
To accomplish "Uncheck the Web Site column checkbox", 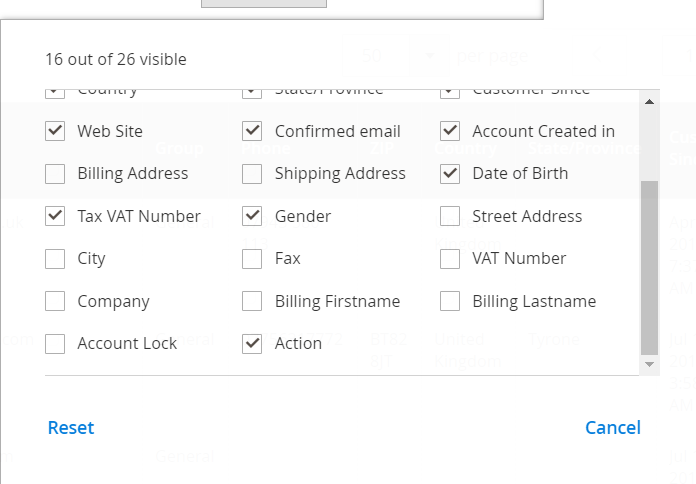I will 55,131.
